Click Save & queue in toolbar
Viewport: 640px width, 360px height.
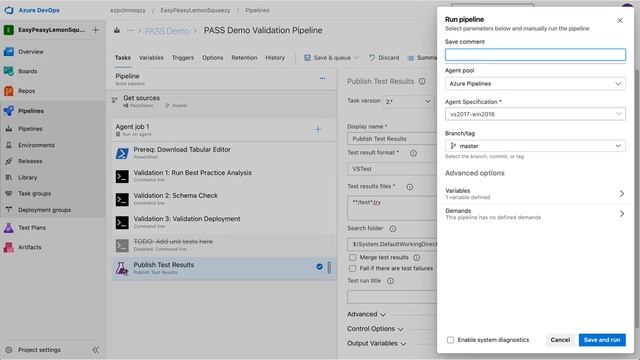click(331, 58)
